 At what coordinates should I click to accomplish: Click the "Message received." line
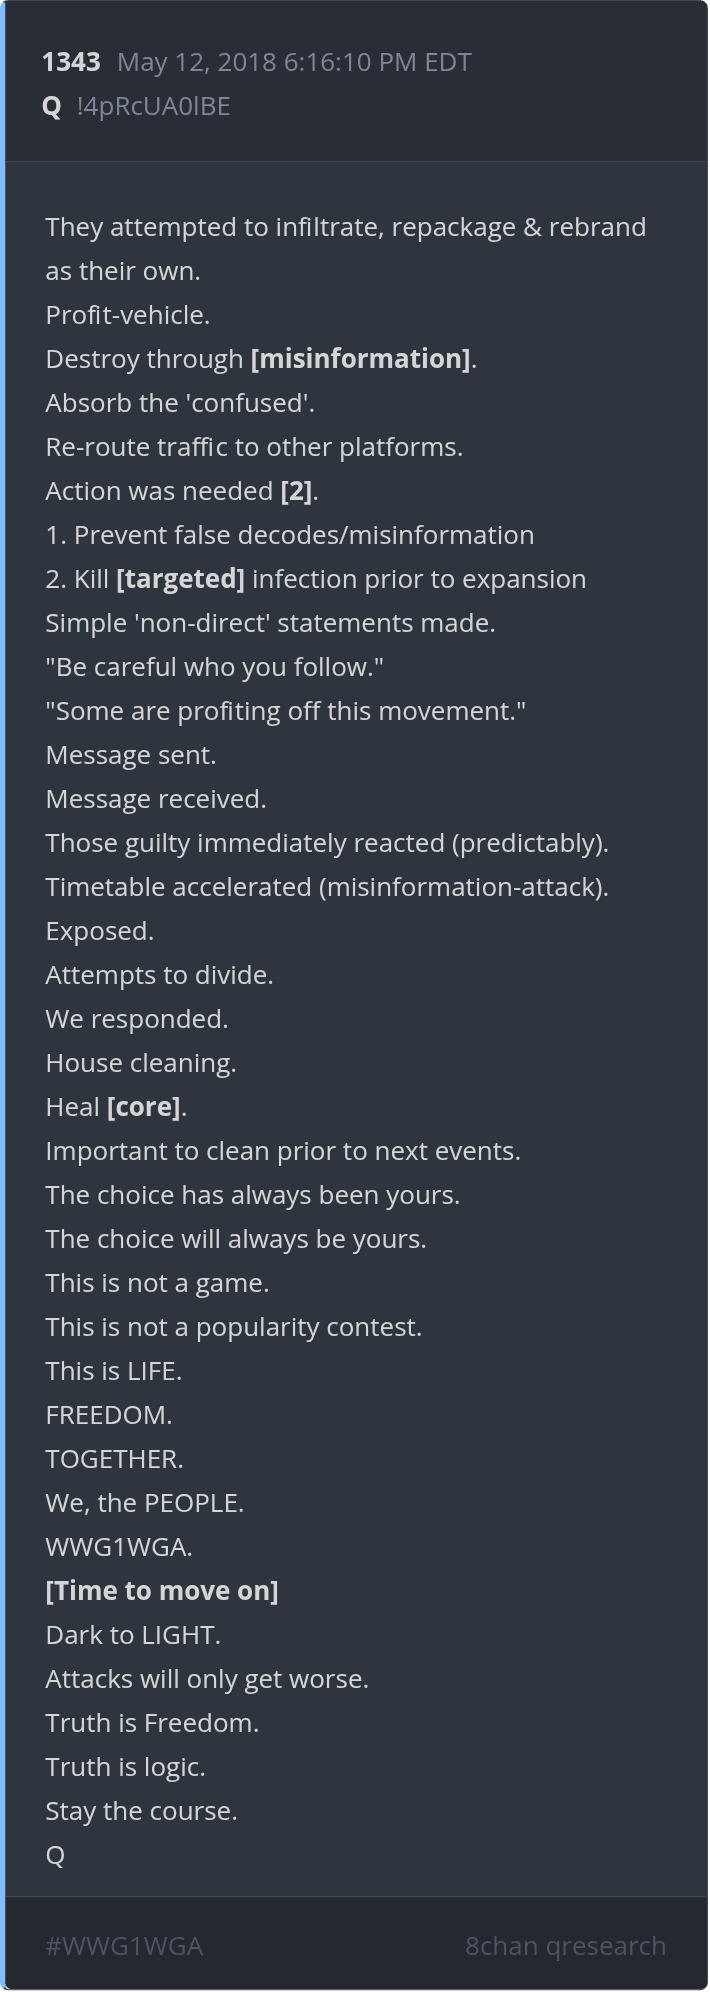pyautogui.click(x=156, y=799)
